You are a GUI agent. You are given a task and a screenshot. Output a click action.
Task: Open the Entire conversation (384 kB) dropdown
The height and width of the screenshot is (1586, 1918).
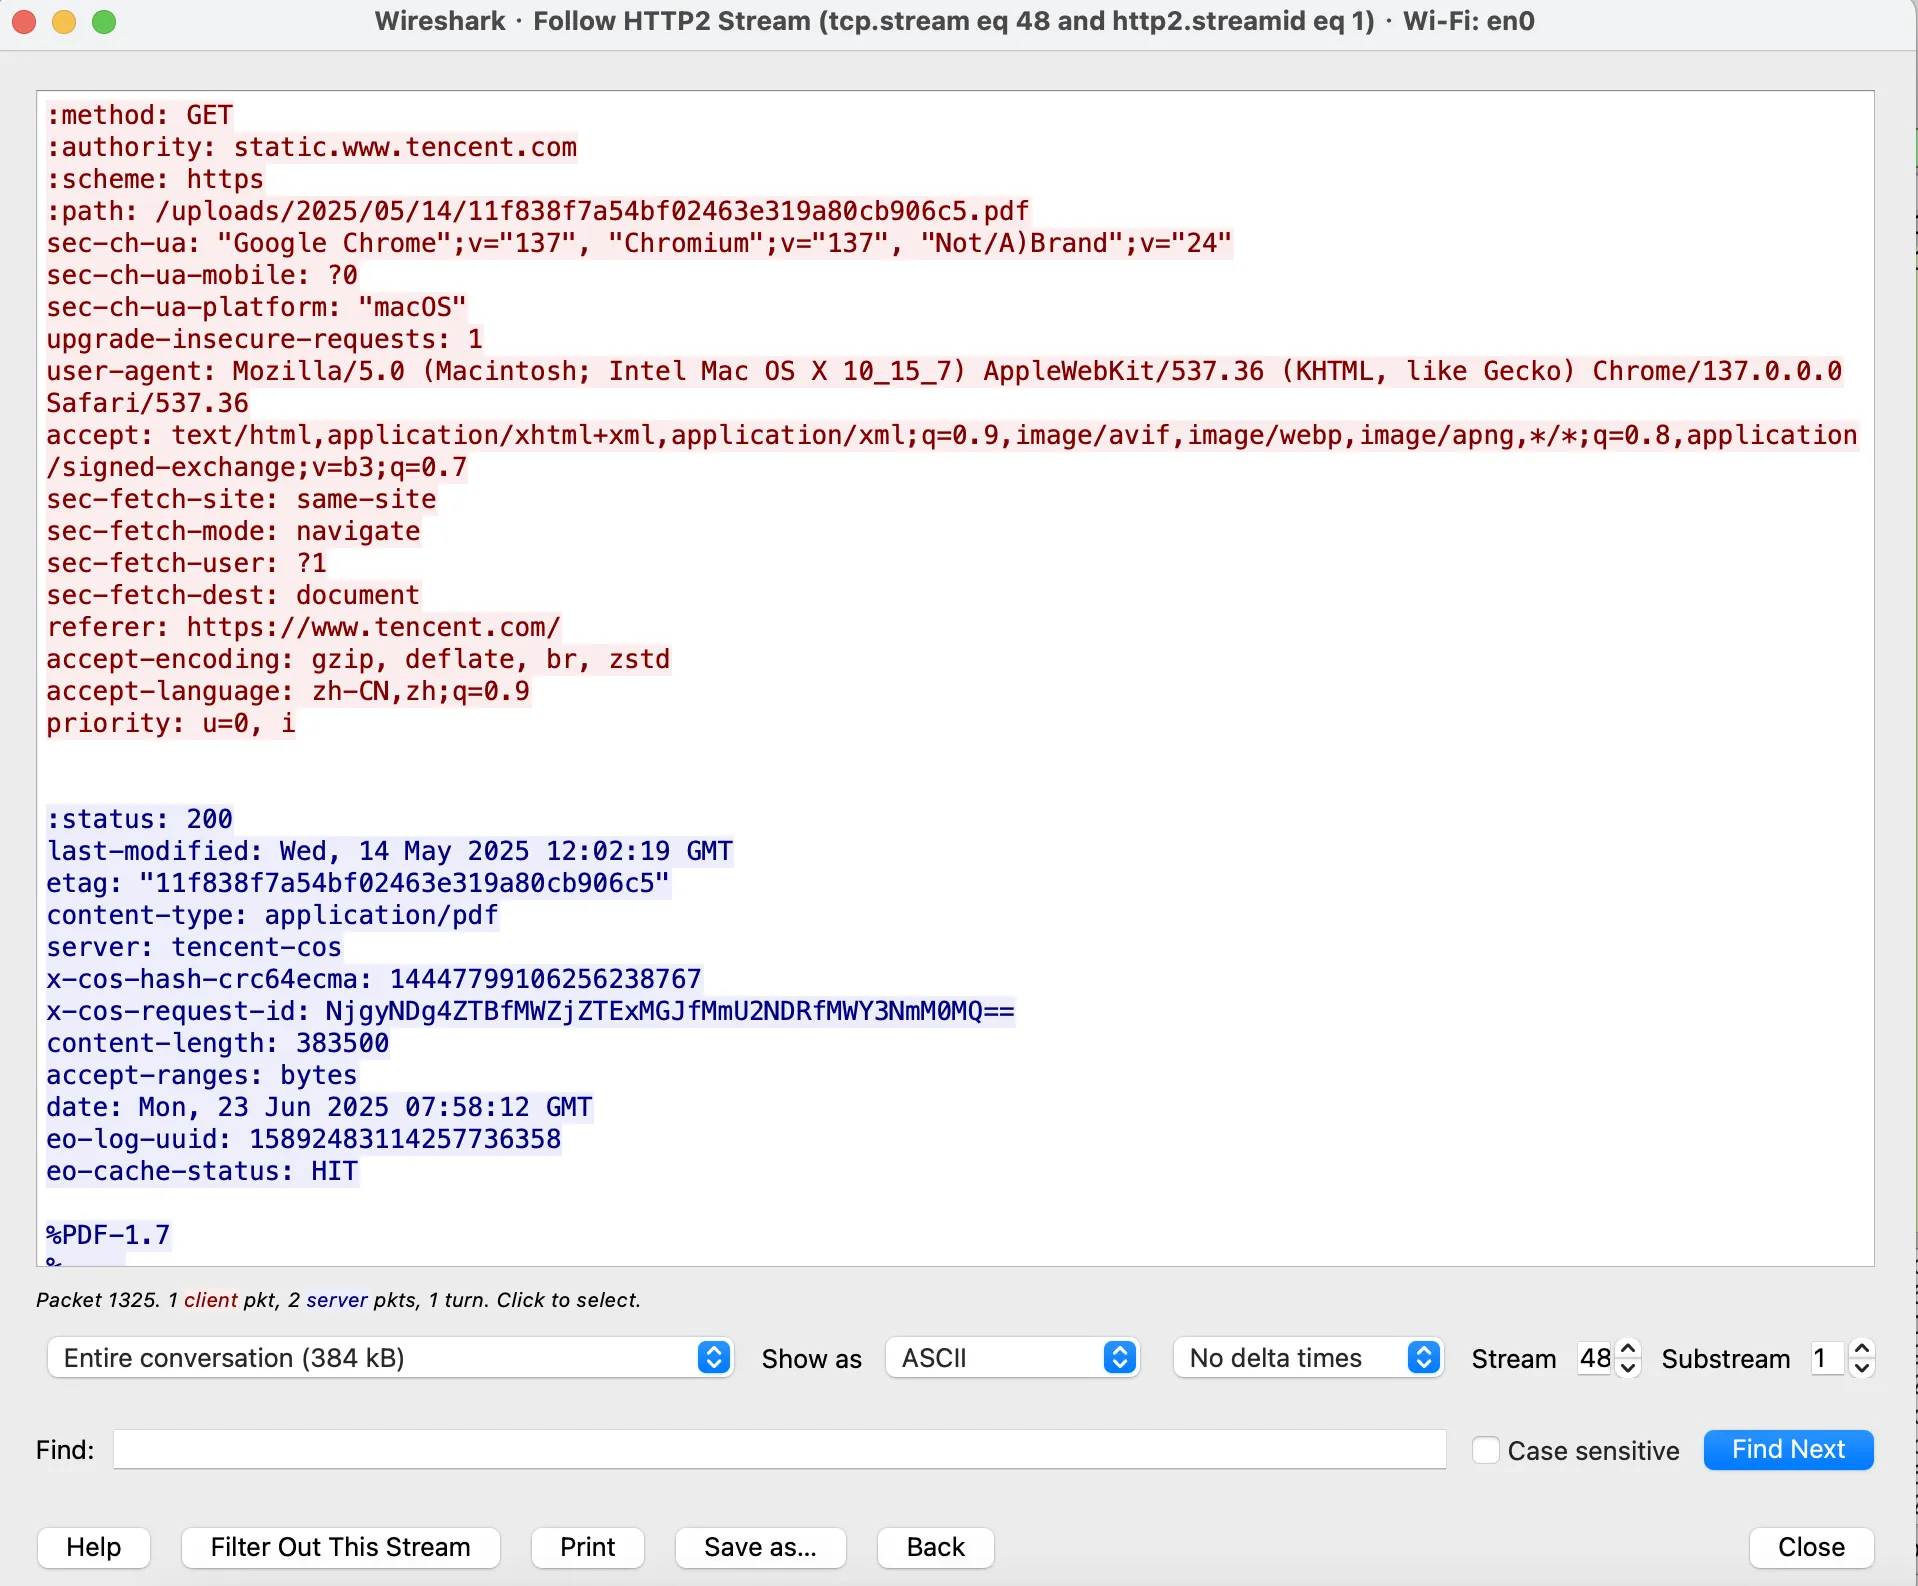click(391, 1358)
